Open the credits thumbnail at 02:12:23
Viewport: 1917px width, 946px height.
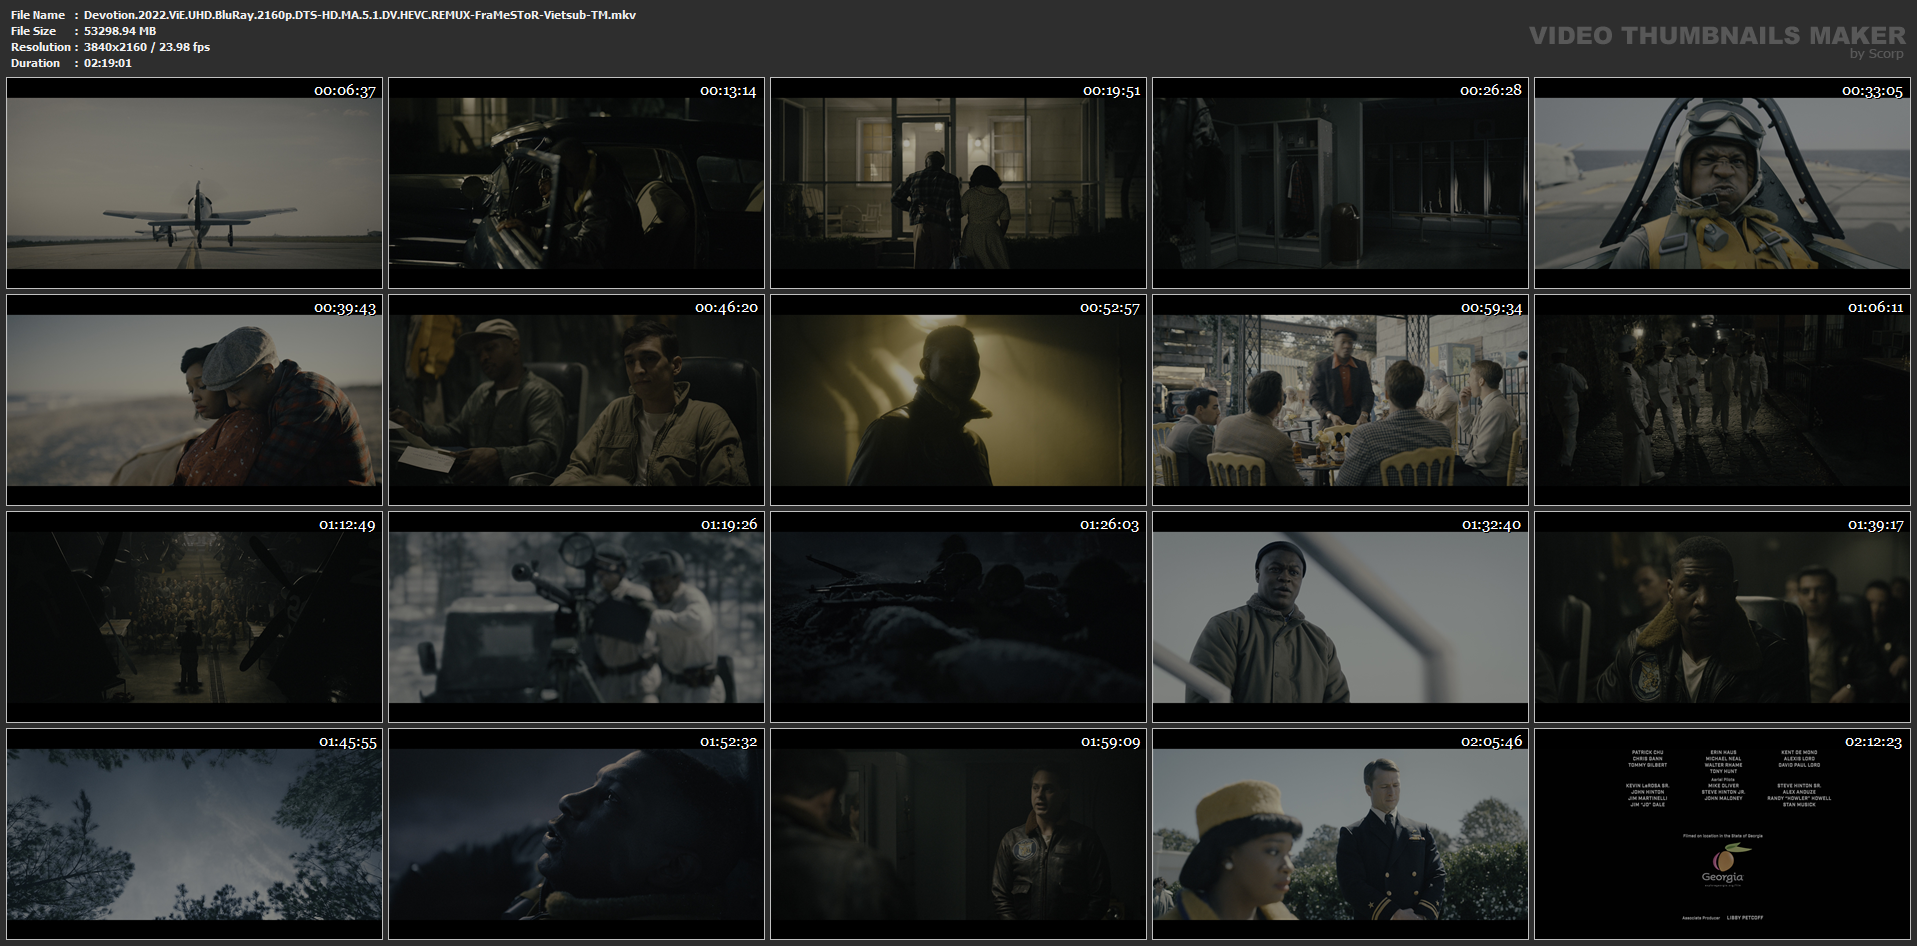[x=1722, y=834]
